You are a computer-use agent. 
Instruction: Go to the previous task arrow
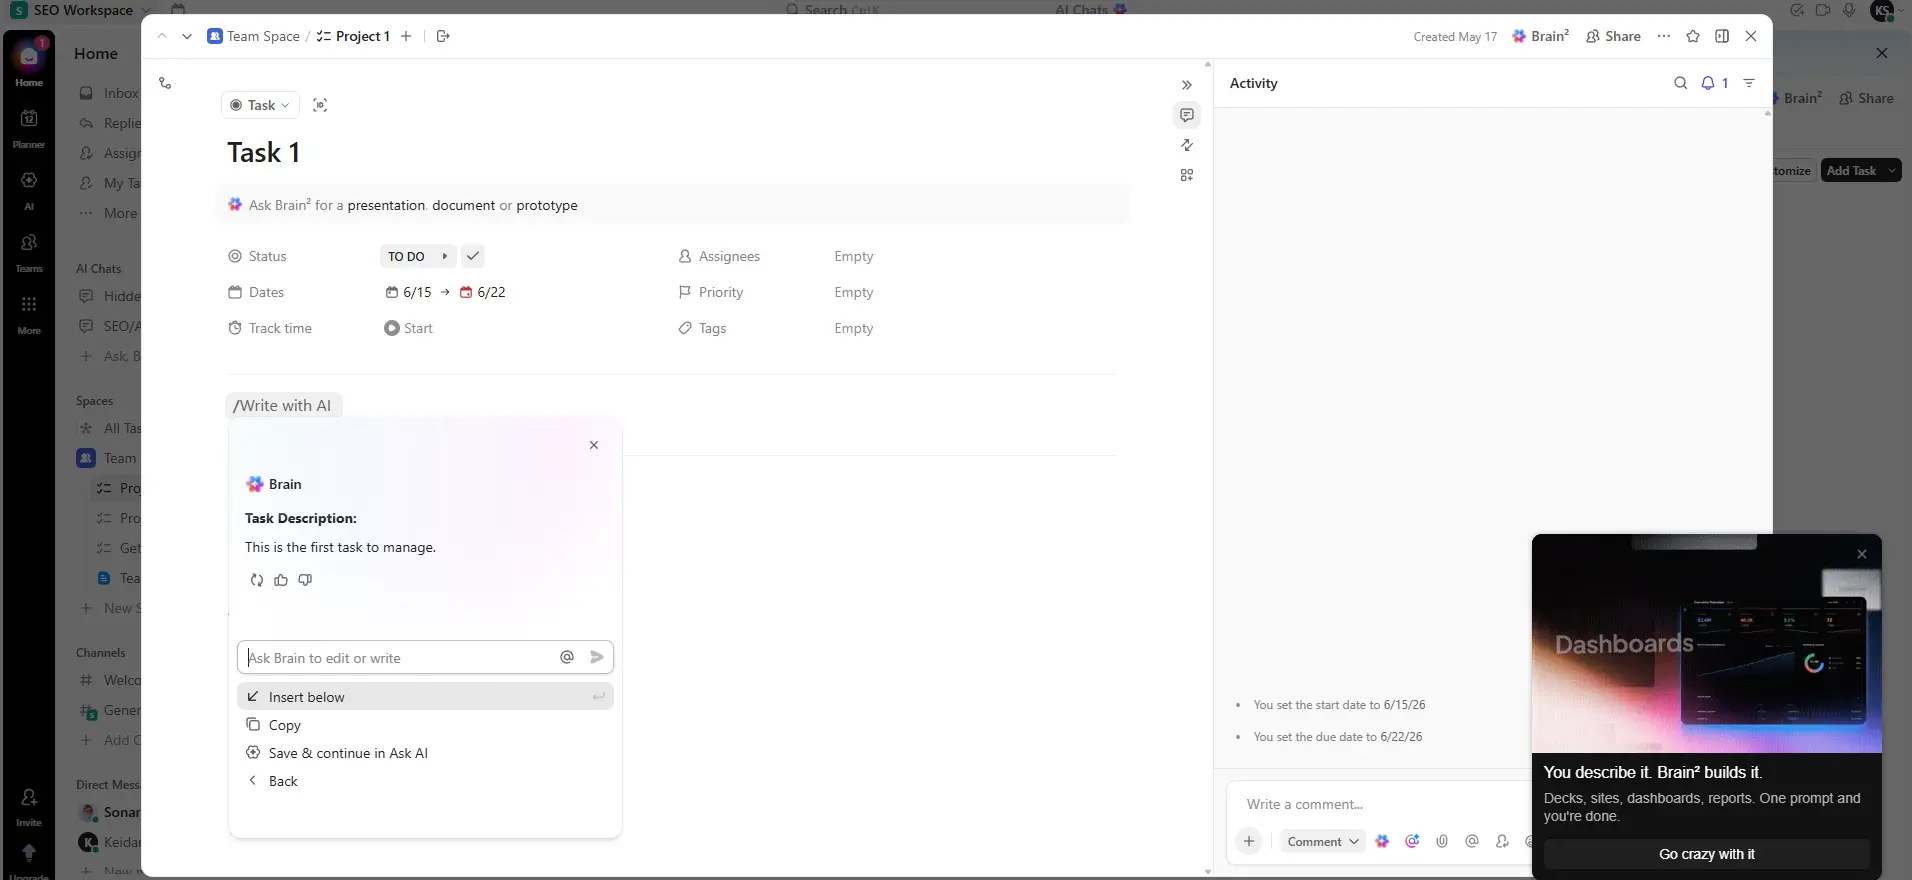[x=162, y=36]
